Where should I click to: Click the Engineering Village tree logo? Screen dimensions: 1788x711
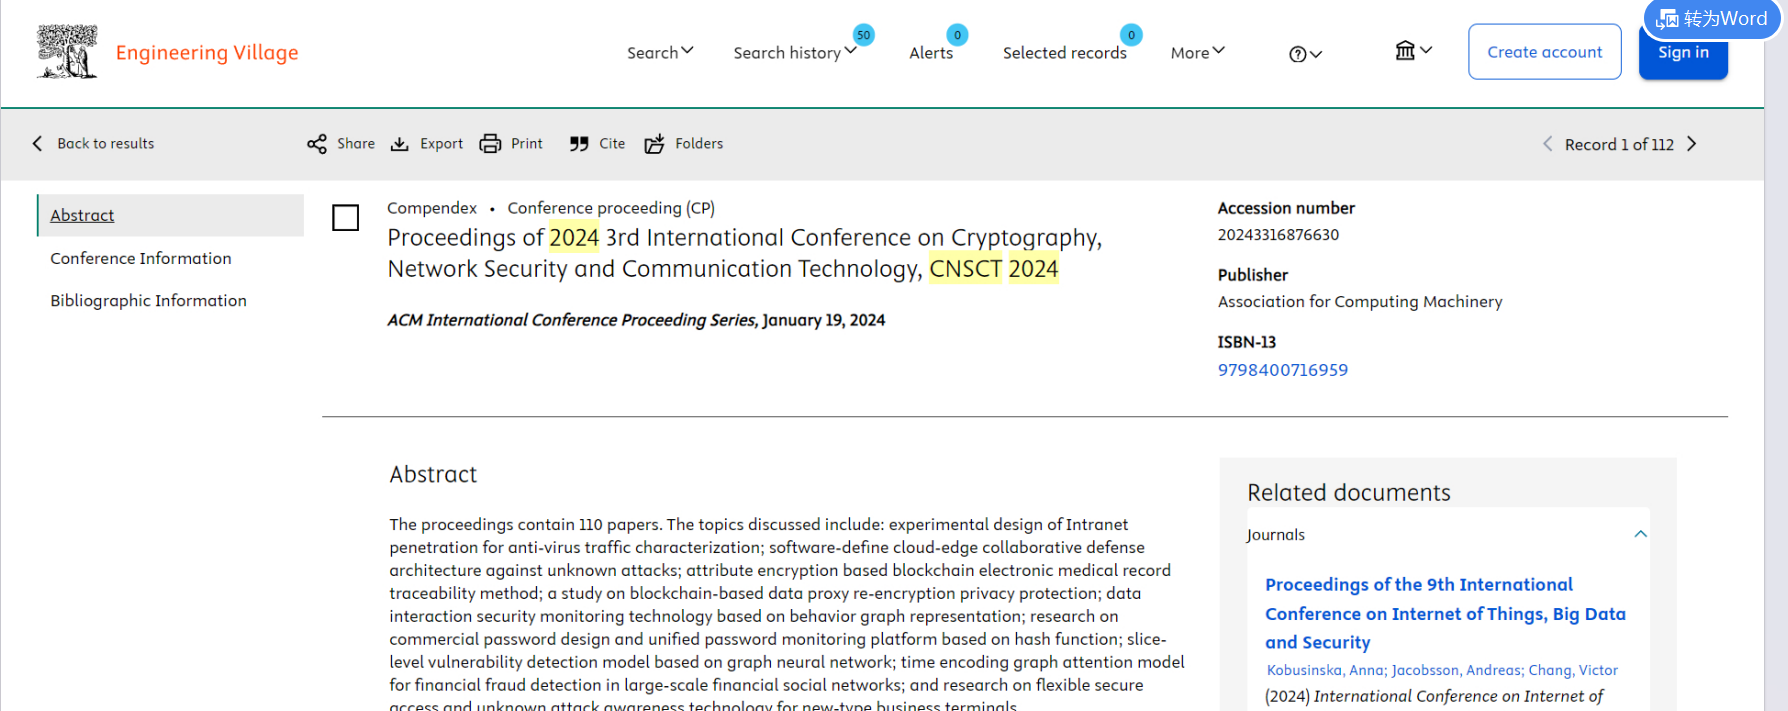point(67,52)
